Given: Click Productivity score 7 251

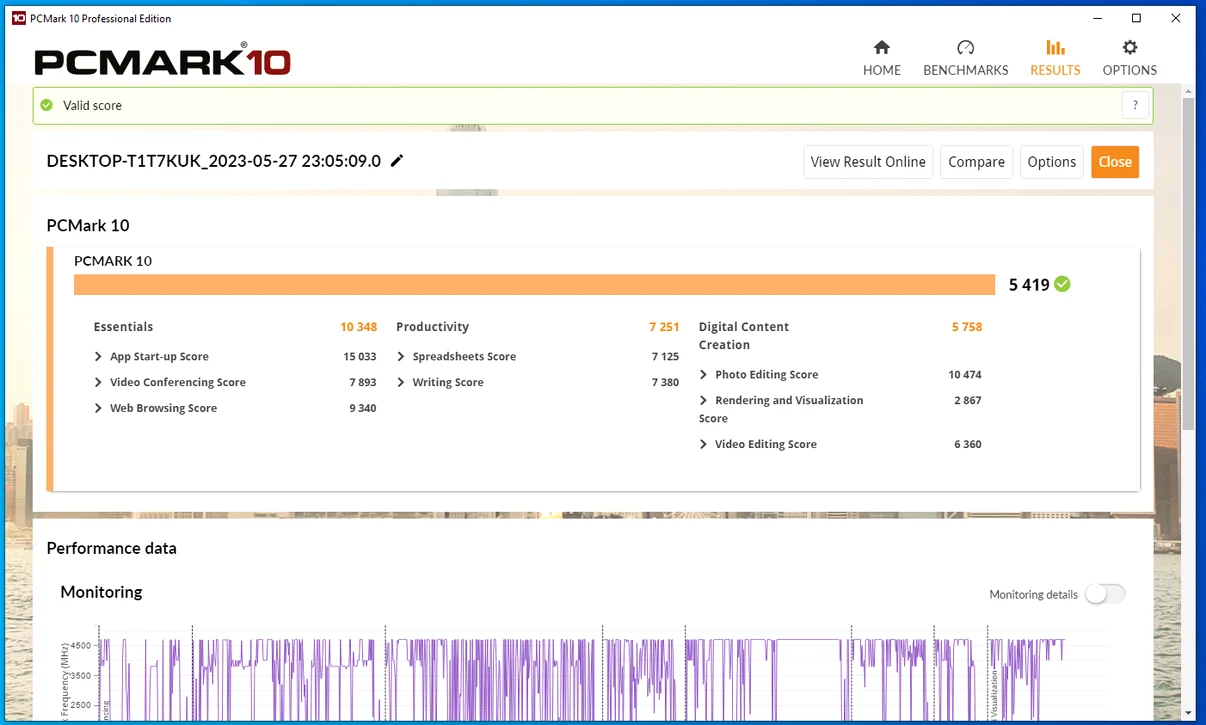Looking at the screenshot, I should coord(664,327).
